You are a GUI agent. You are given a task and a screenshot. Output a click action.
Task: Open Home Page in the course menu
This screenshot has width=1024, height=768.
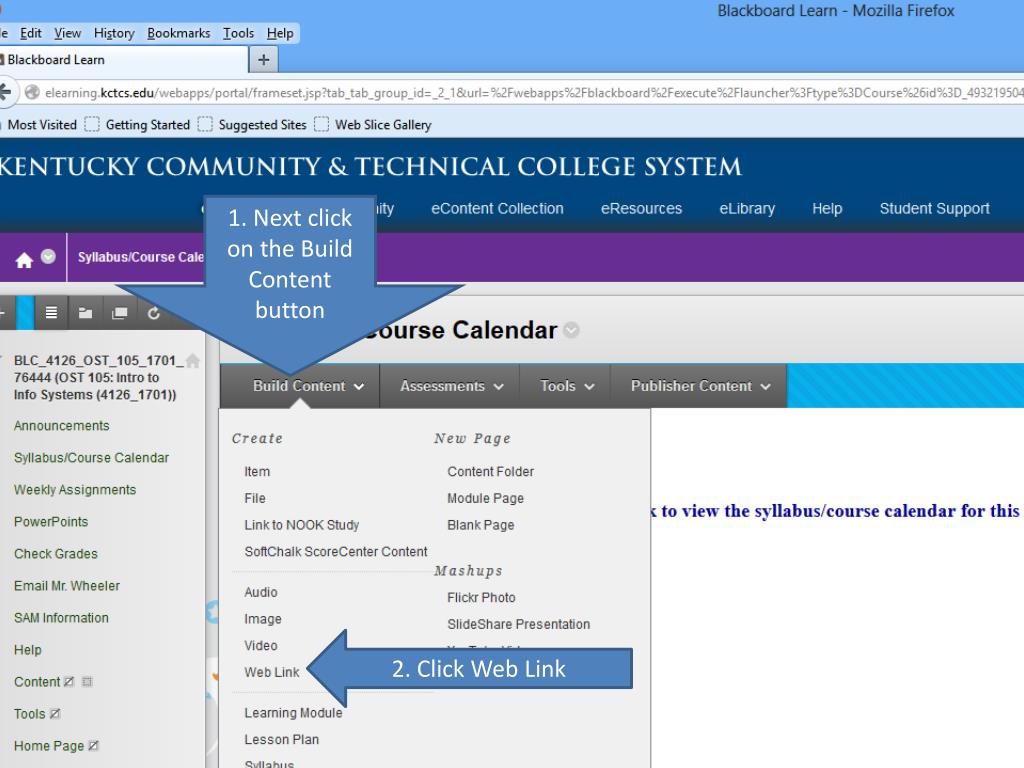pyautogui.click(x=49, y=746)
